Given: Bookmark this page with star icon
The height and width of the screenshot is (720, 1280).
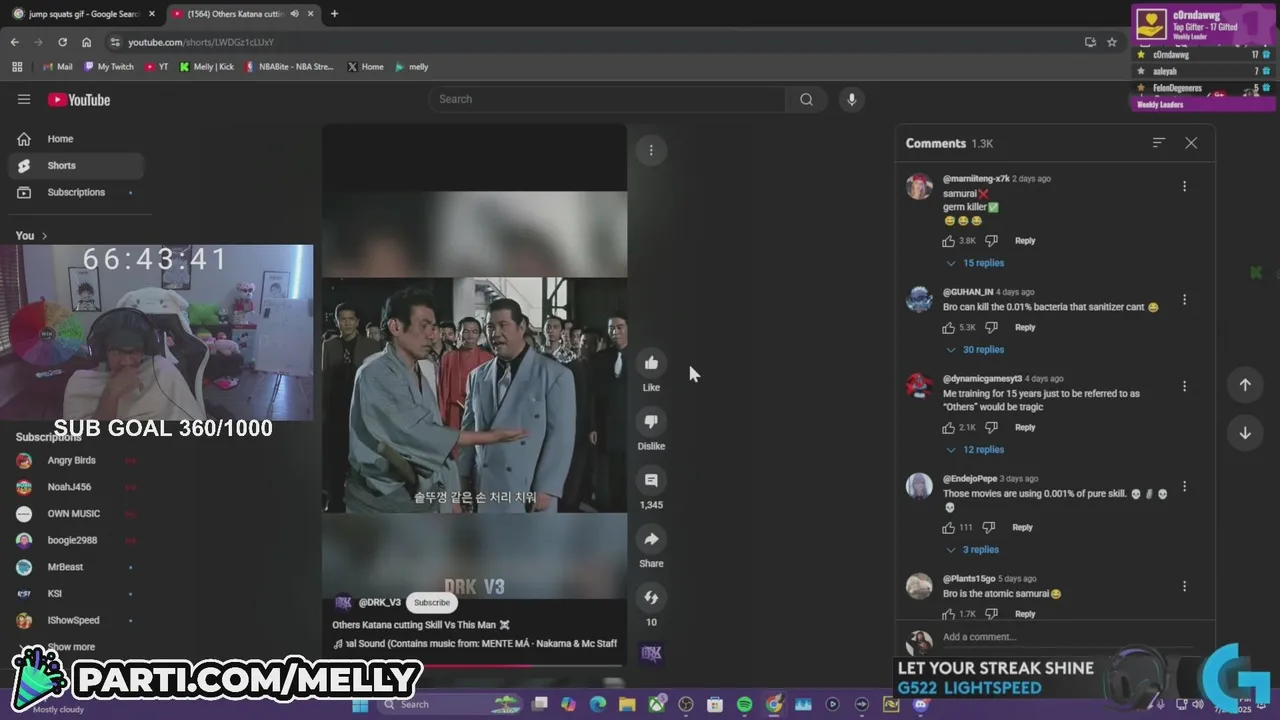Looking at the screenshot, I should coord(1112,42).
